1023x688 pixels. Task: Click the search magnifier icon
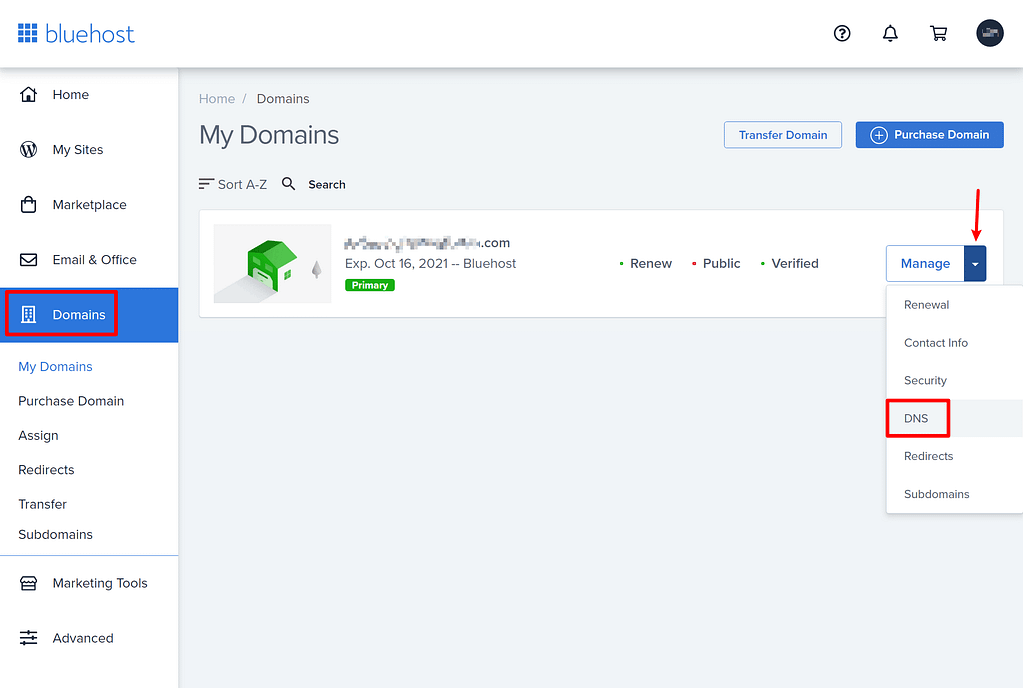coord(288,184)
